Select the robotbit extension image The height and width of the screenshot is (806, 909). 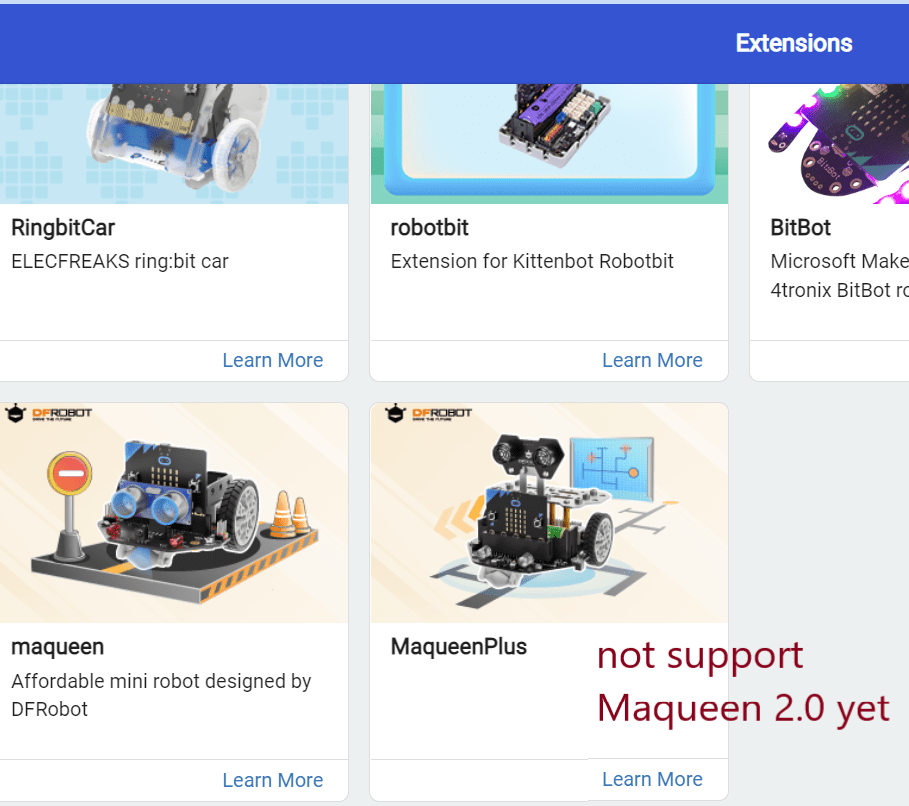(549, 144)
